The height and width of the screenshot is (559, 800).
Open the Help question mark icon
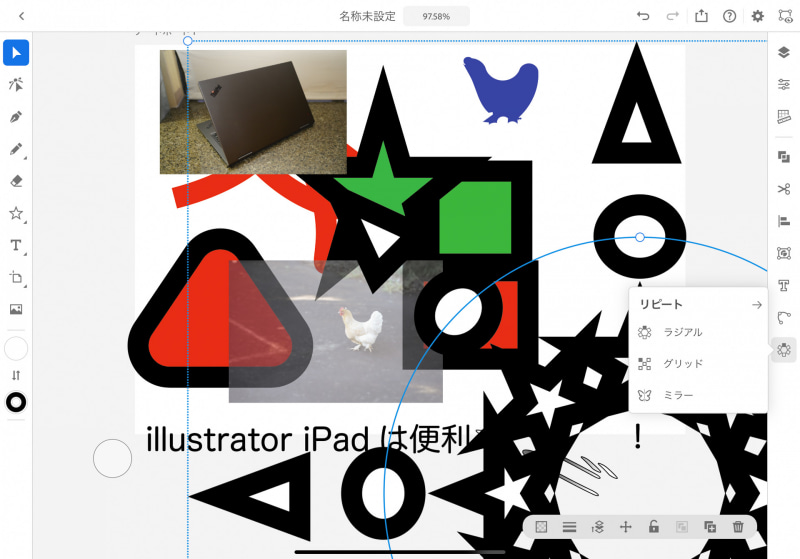(730, 16)
